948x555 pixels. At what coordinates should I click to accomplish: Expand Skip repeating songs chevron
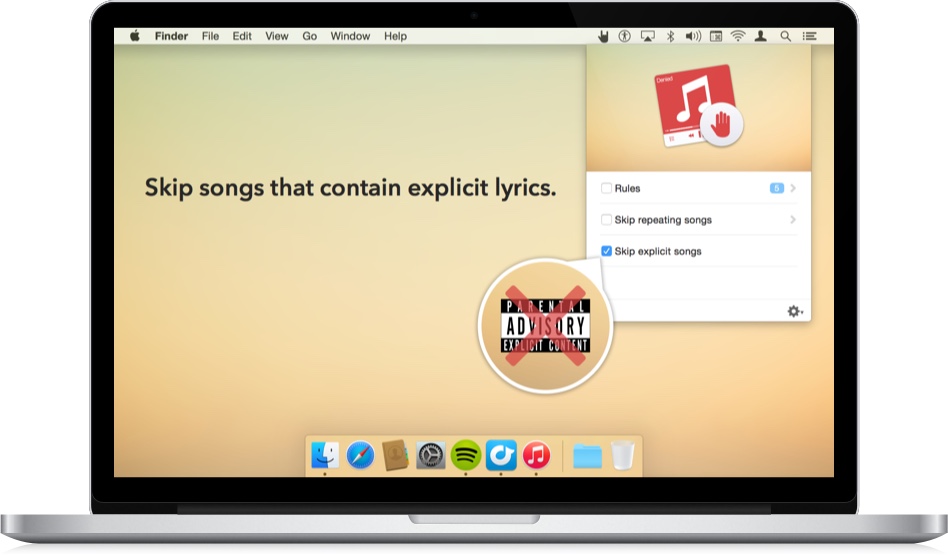pyautogui.click(x=793, y=219)
